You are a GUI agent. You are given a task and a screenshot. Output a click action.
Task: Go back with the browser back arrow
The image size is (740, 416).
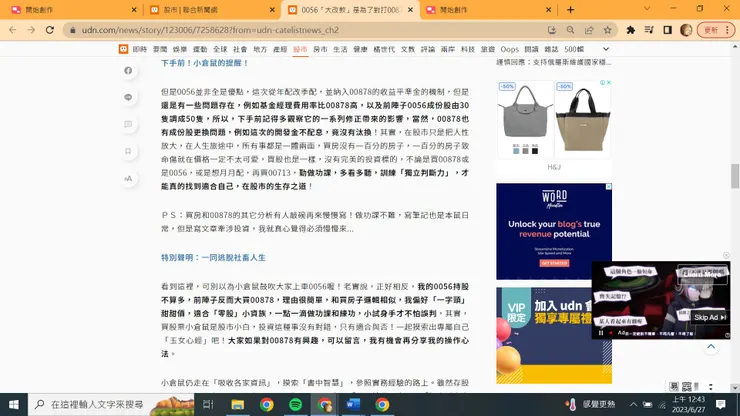click(13, 30)
